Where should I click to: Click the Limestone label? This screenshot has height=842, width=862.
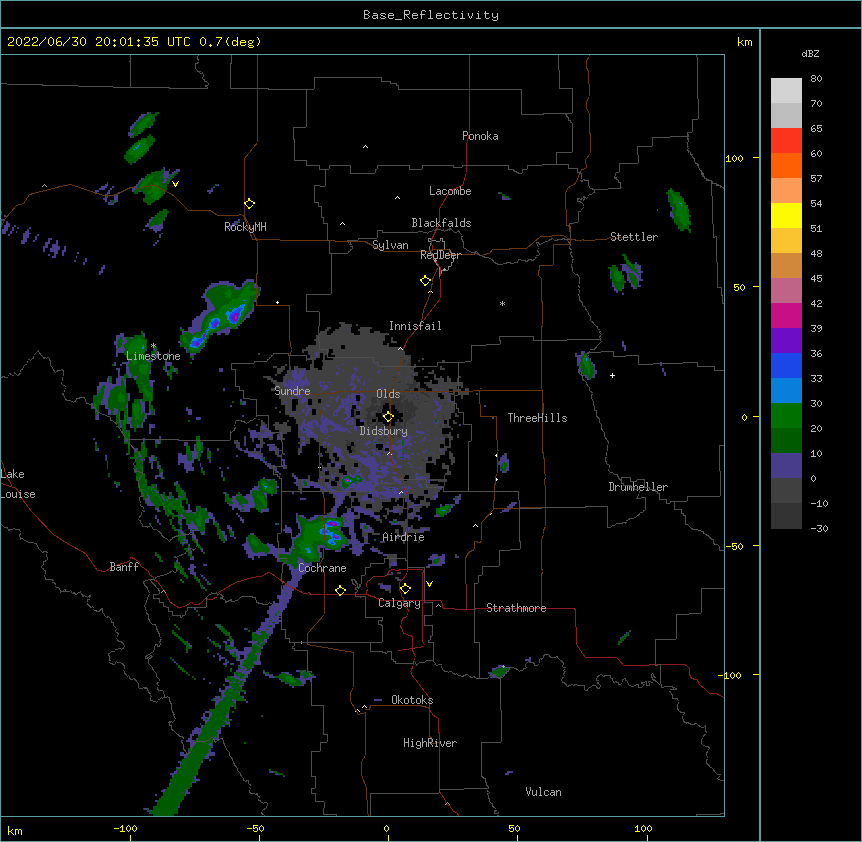(x=153, y=356)
